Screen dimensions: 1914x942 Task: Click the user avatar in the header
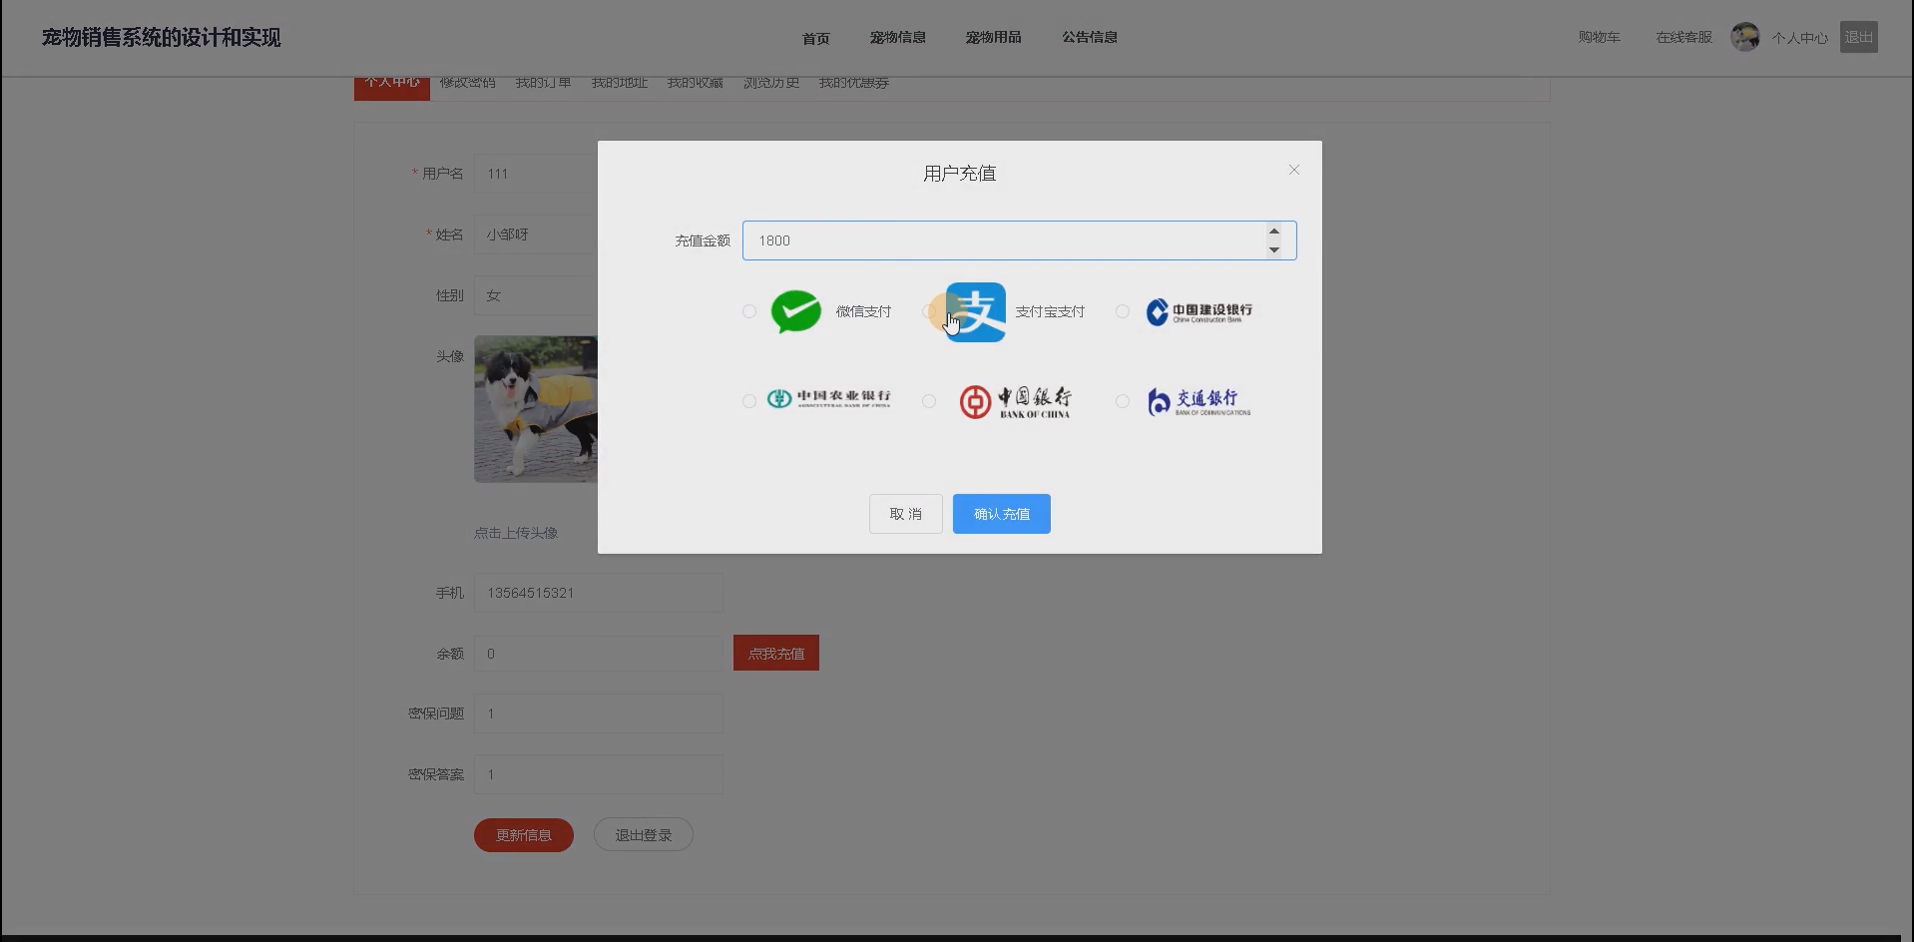[x=1745, y=37]
